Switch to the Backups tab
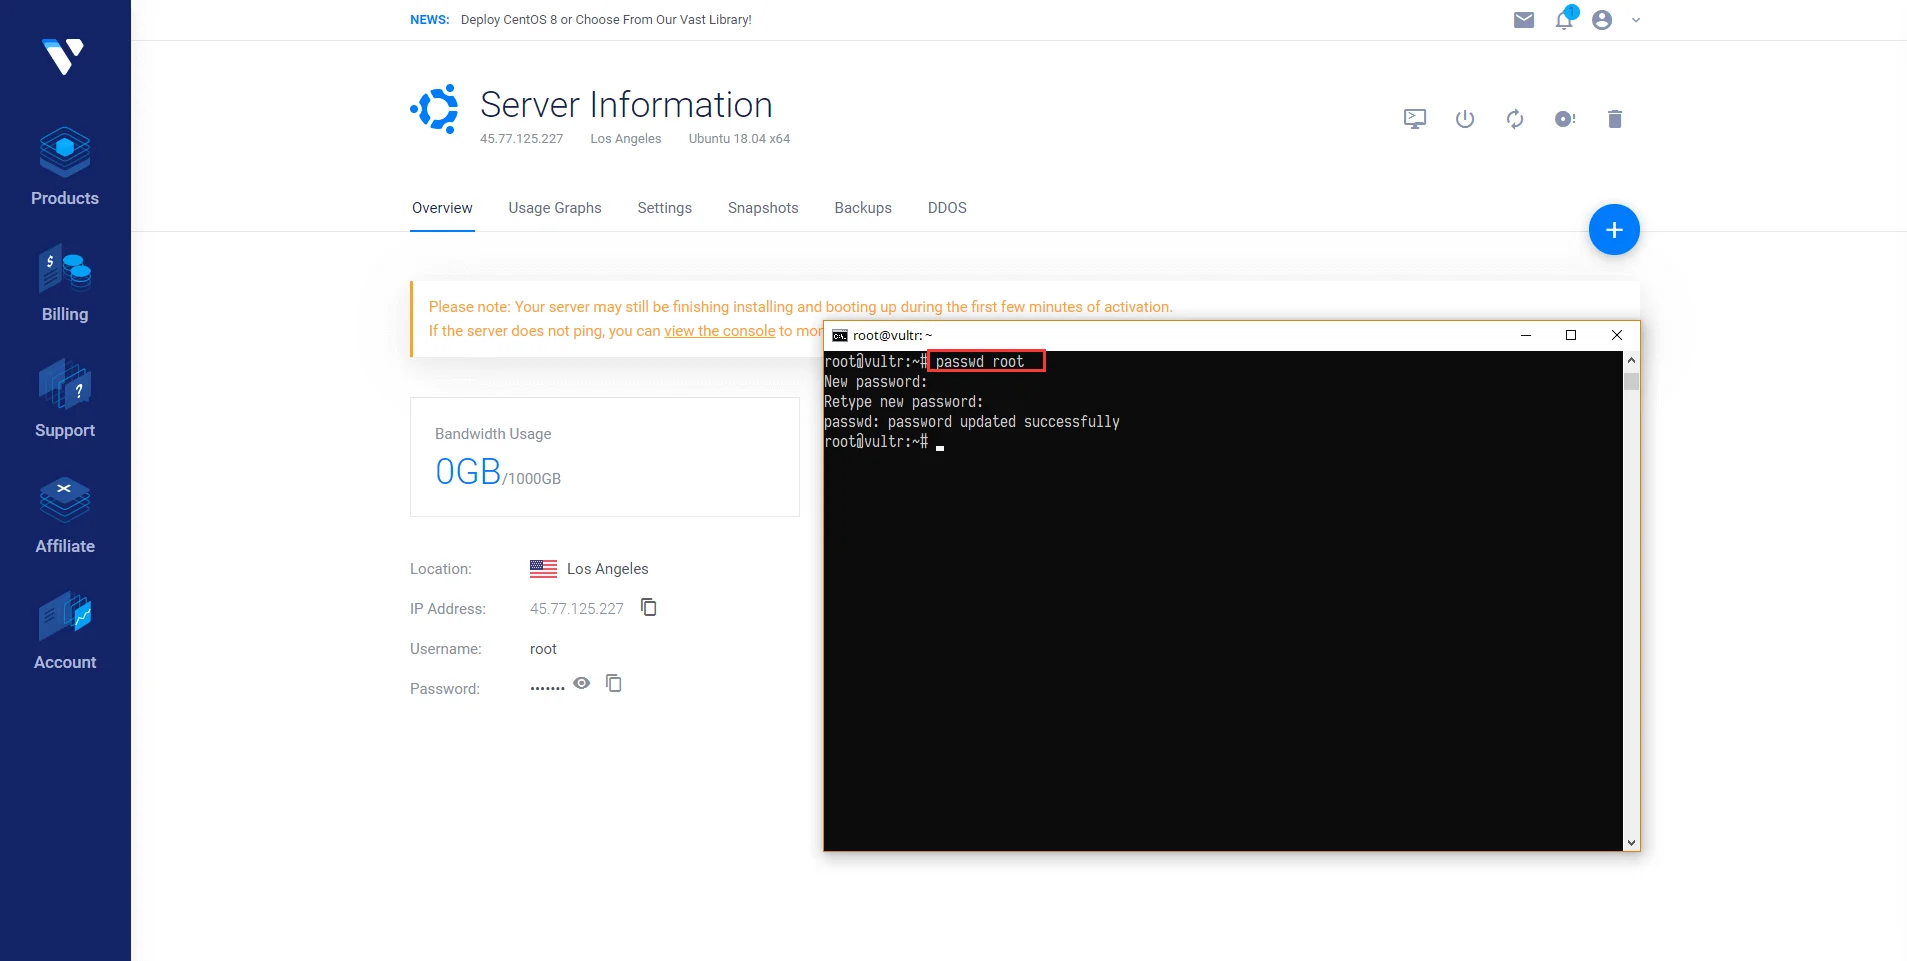Image resolution: width=1907 pixels, height=961 pixels. (x=863, y=208)
